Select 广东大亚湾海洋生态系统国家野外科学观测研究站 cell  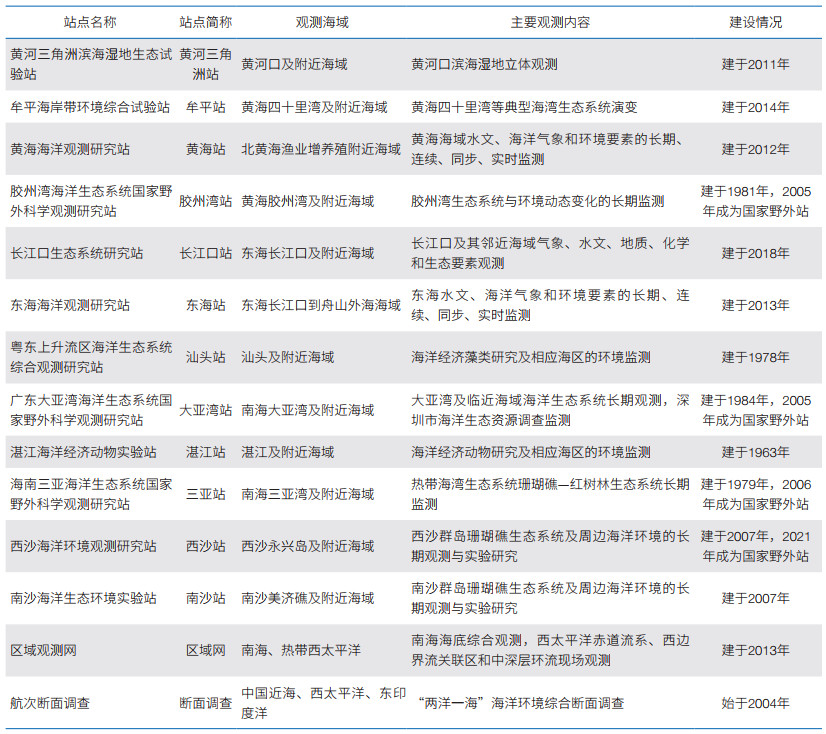click(x=91, y=410)
